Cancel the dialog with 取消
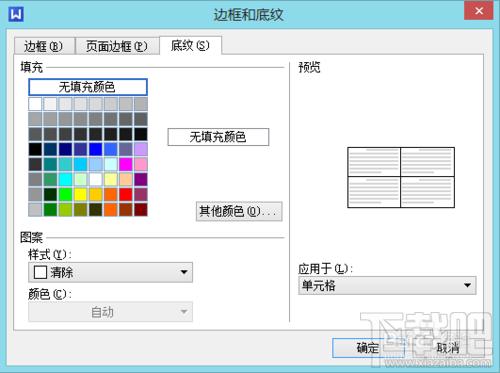 pyautogui.click(x=448, y=348)
